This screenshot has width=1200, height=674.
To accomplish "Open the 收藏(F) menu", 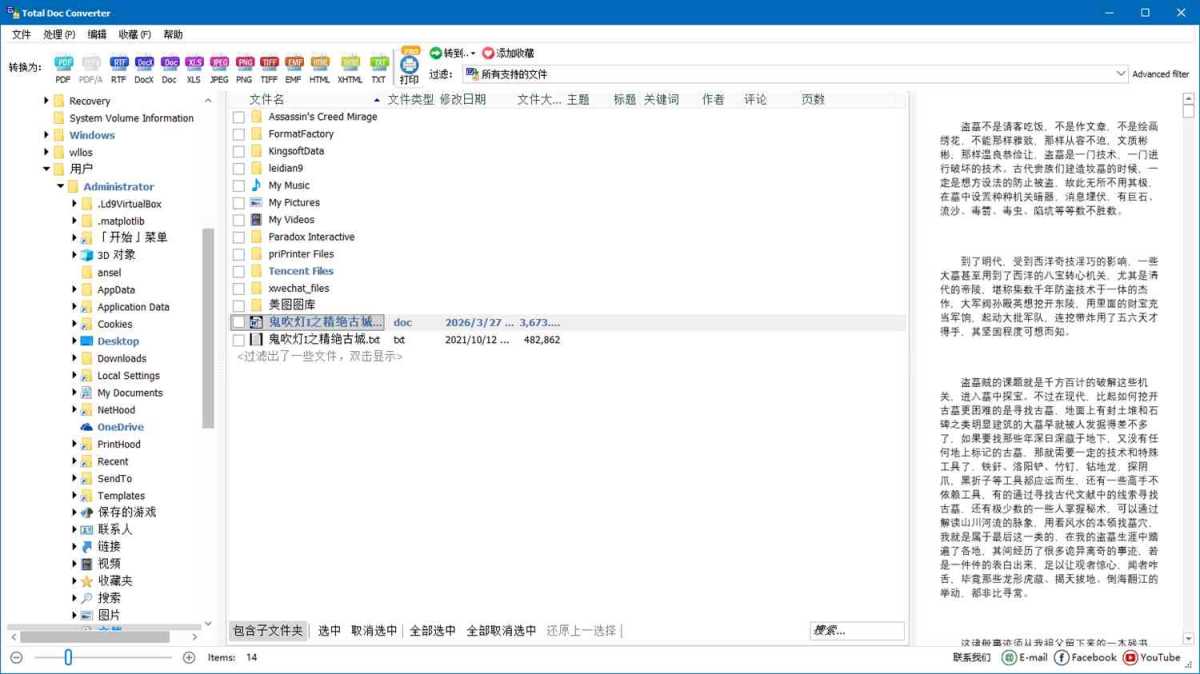I will 136,33.
